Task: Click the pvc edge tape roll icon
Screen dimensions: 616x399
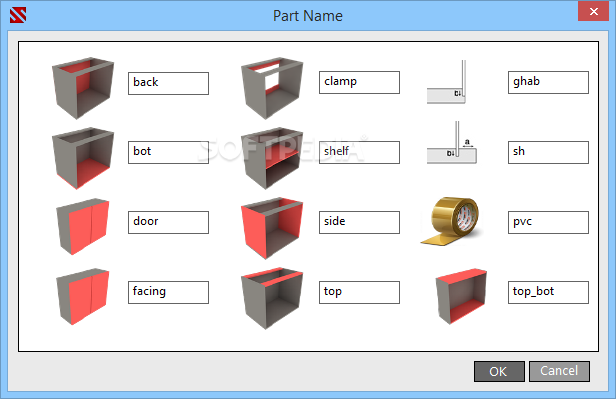Action: tap(451, 221)
